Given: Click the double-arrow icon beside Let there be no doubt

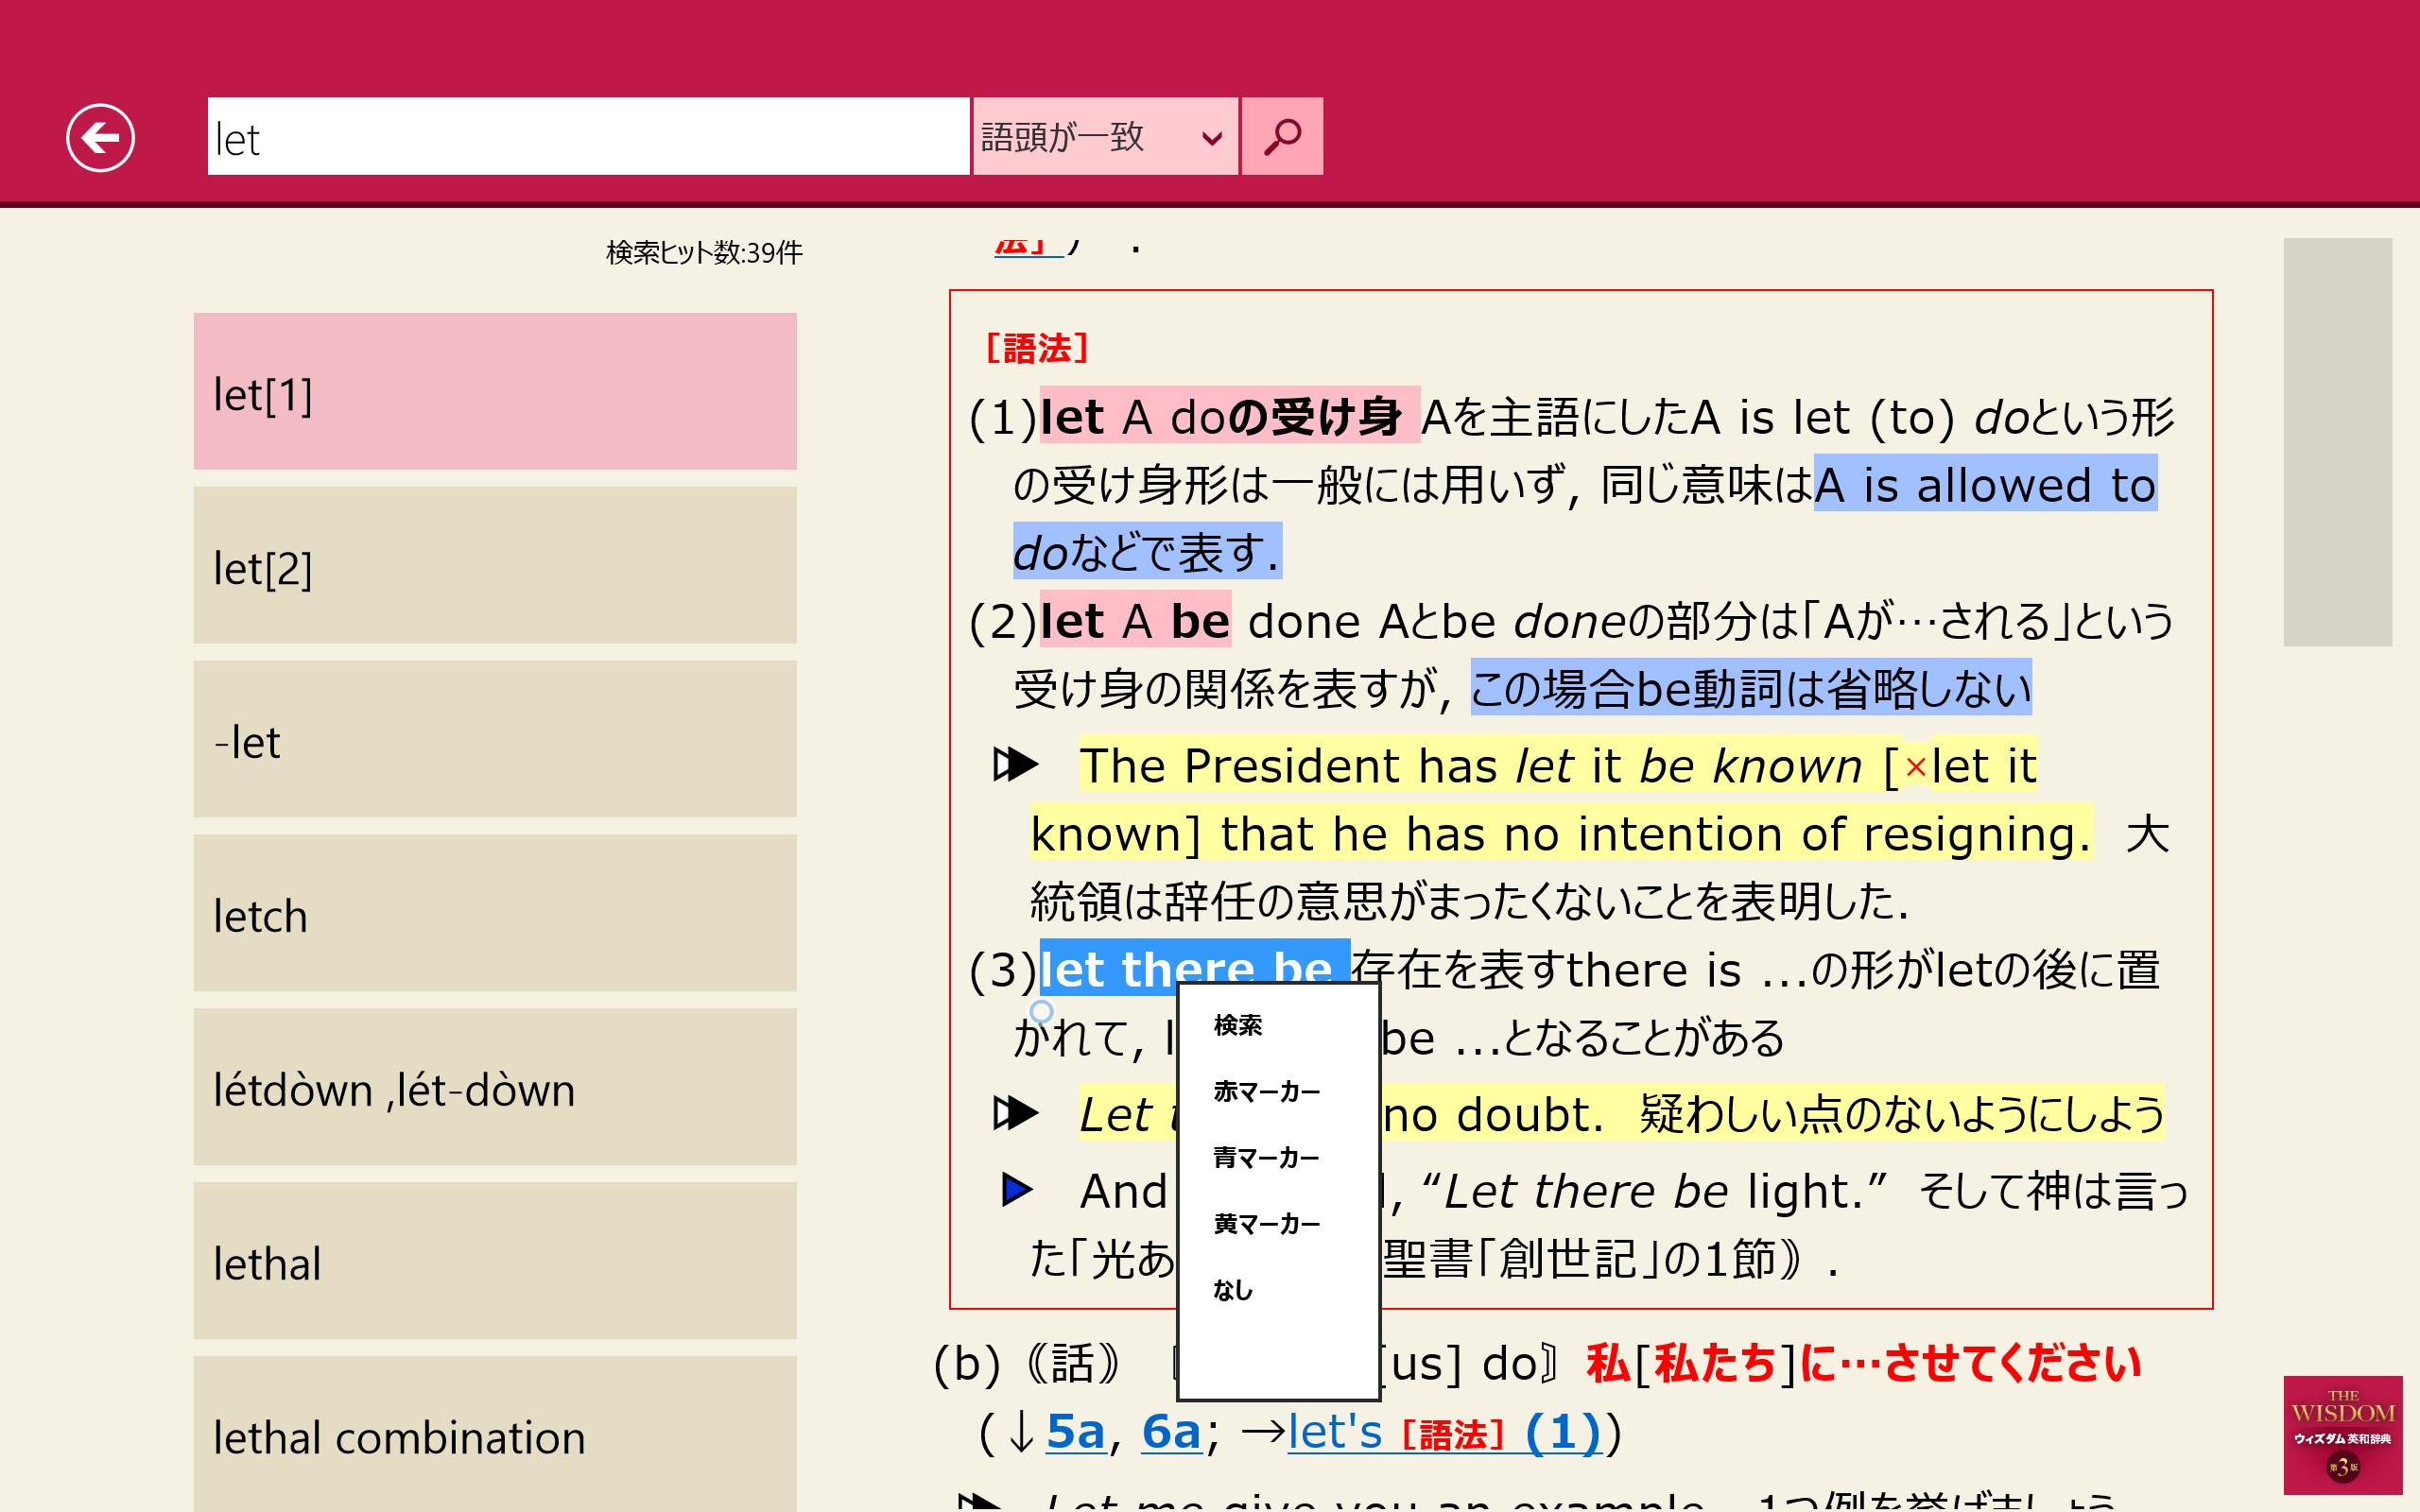Looking at the screenshot, I should click(1015, 1113).
